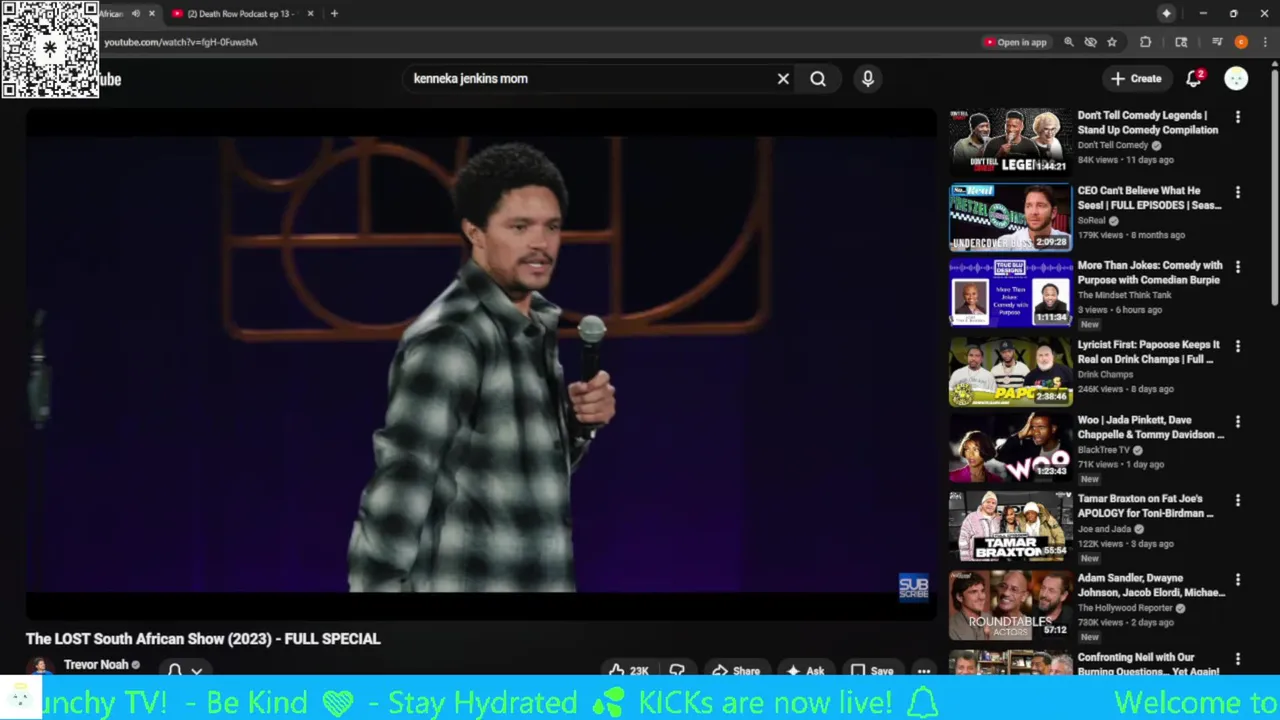The height and width of the screenshot is (720, 1280).
Task: Open options menu for CEO Can't Believe video
Action: tap(1238, 192)
